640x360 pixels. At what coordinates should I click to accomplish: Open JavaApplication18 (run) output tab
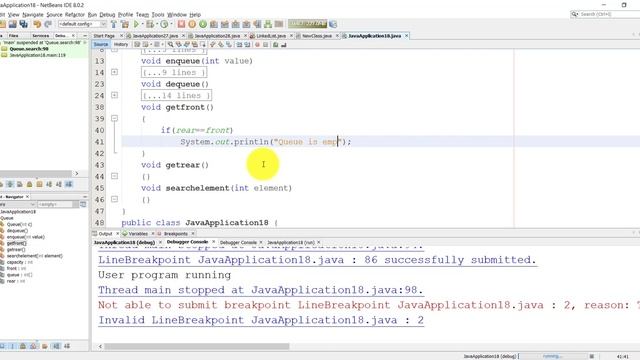[291, 242]
